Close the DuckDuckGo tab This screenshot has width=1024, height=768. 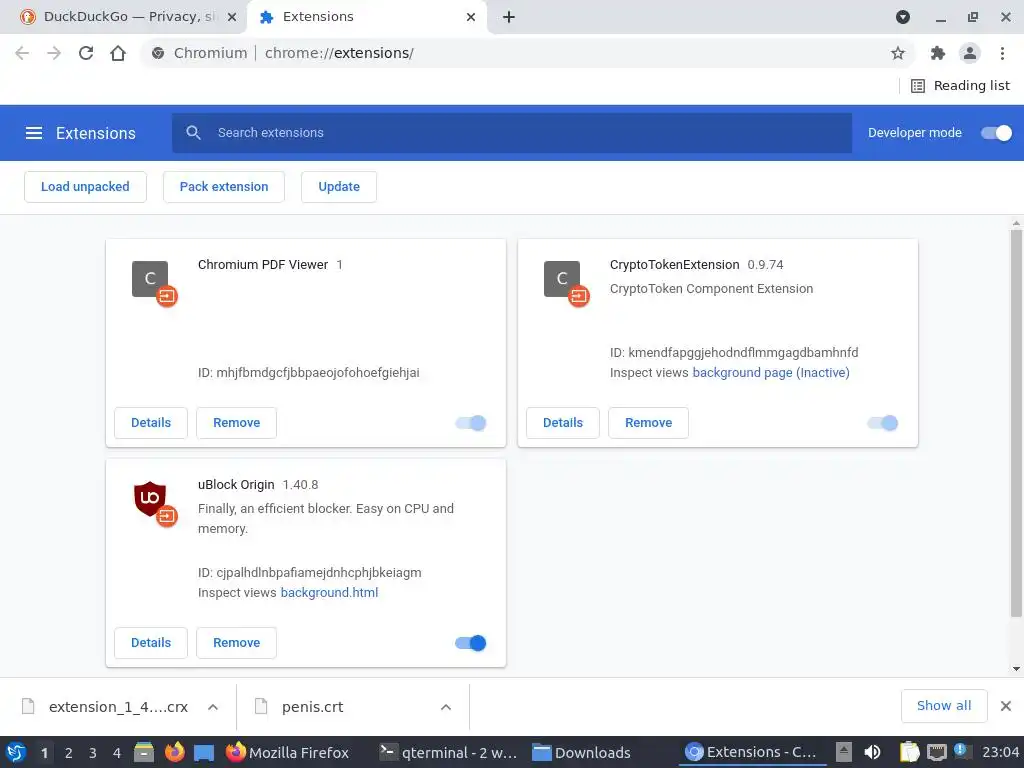click(232, 17)
